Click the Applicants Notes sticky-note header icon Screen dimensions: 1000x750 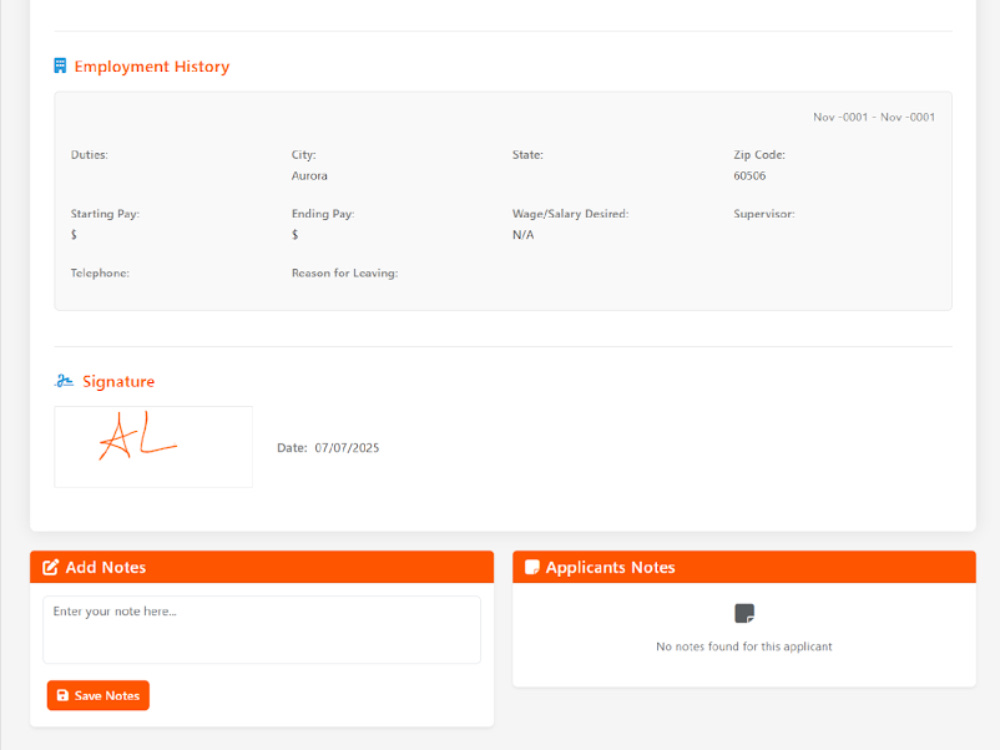(532, 567)
